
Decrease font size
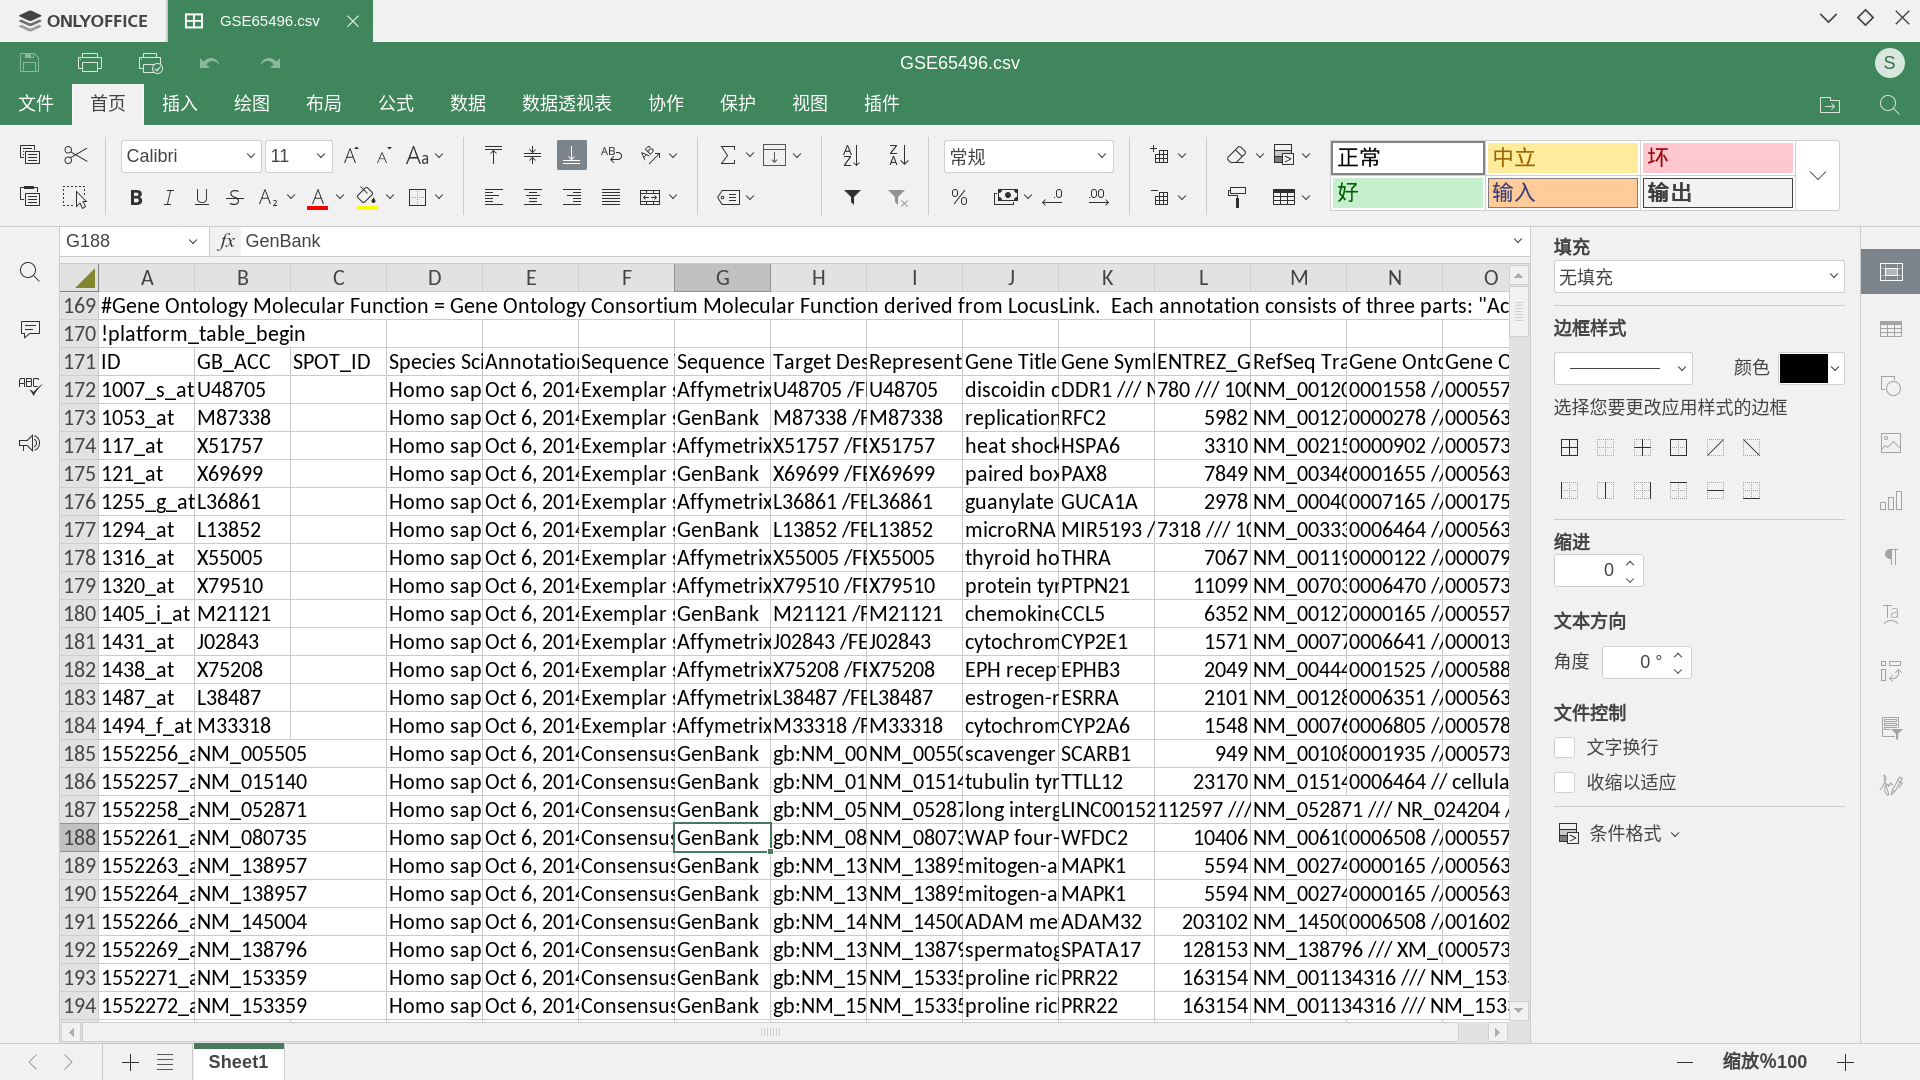click(384, 156)
